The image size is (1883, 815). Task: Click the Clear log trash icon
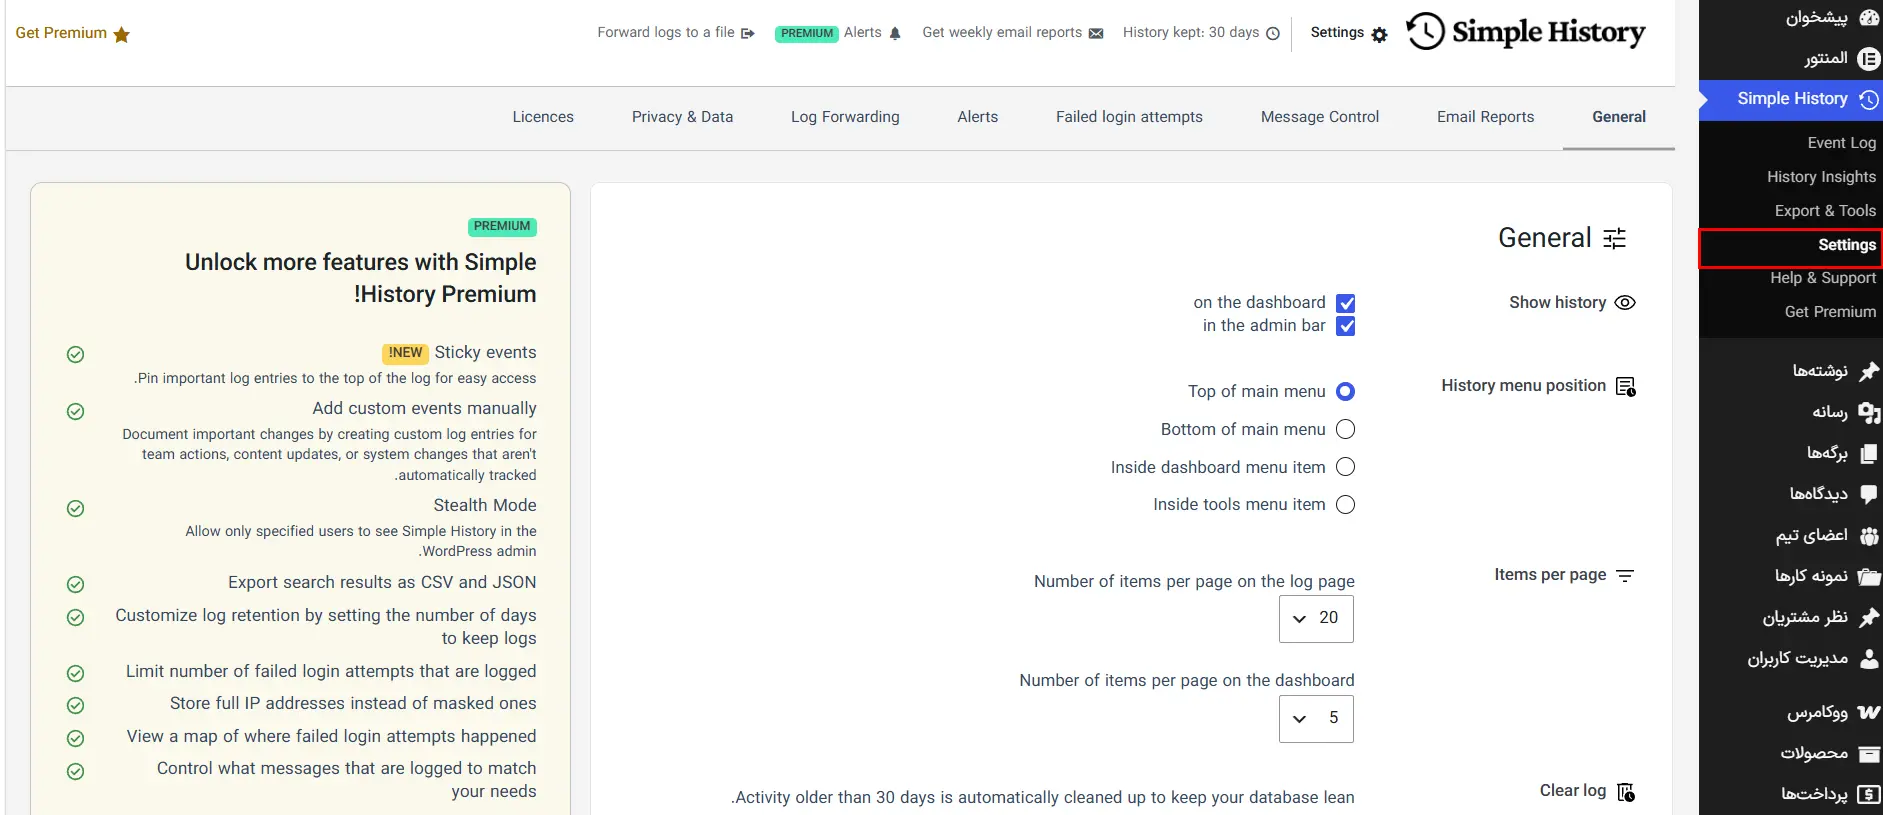click(x=1626, y=792)
